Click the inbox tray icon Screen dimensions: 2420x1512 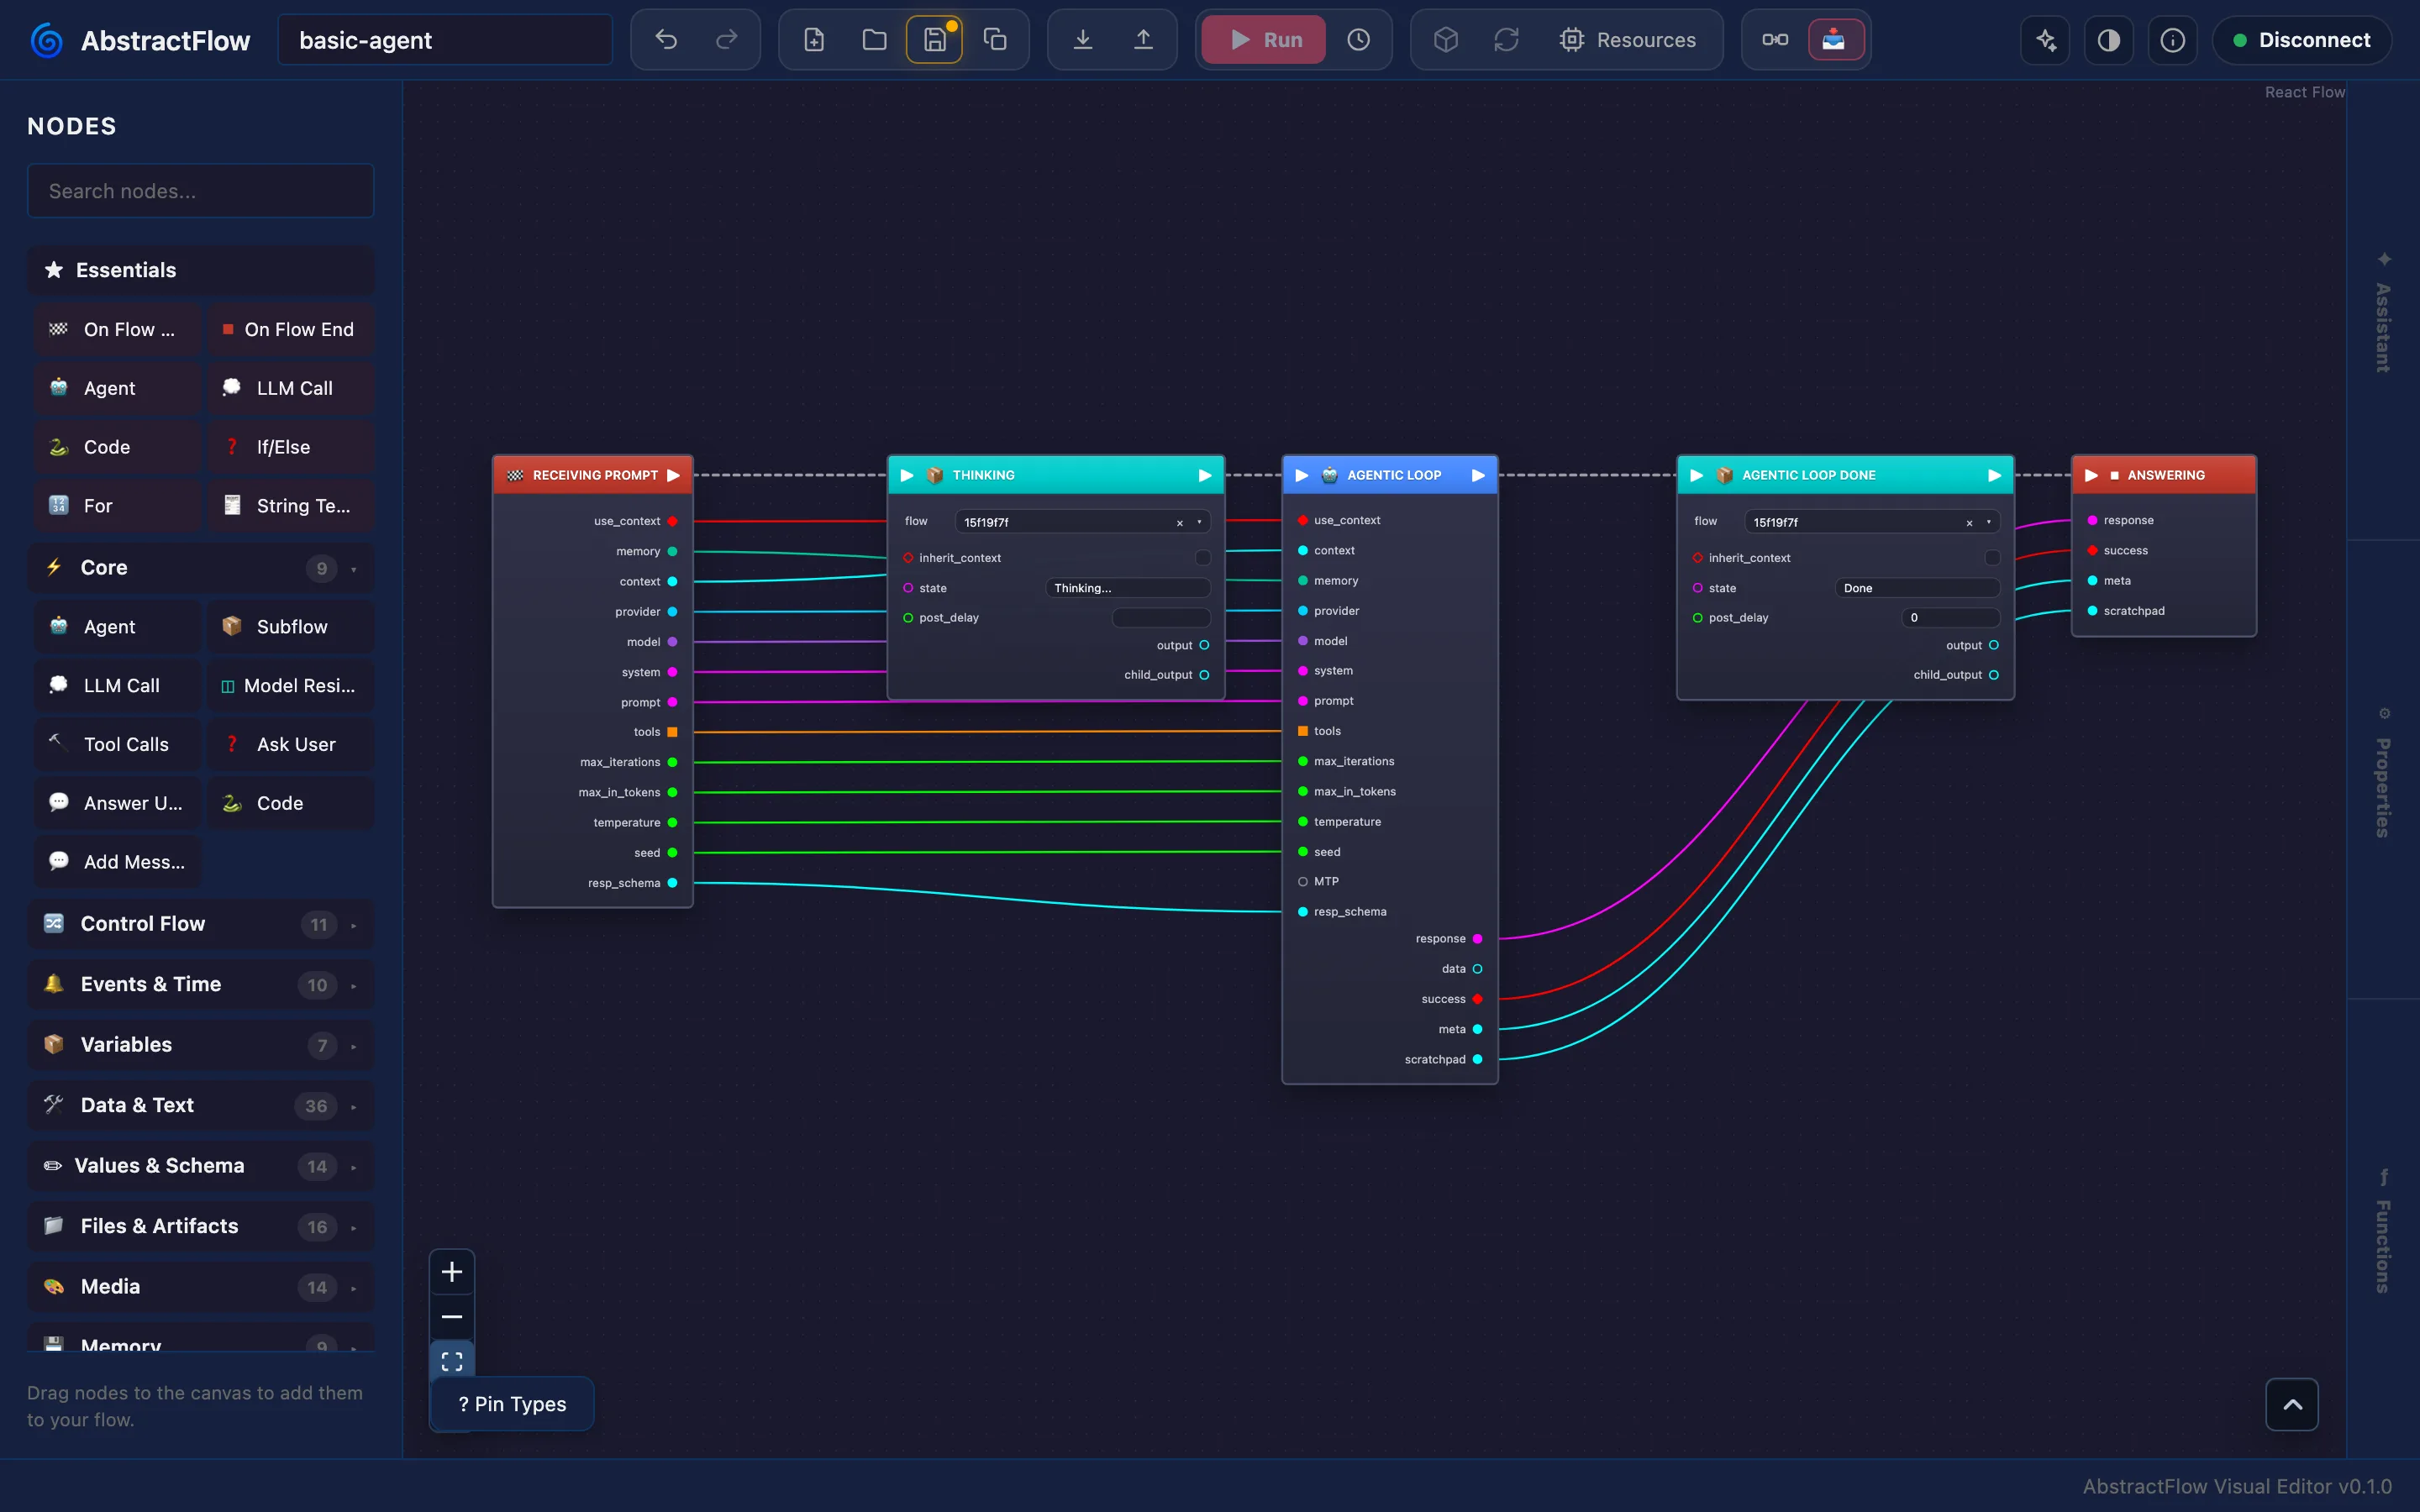(x=1834, y=40)
